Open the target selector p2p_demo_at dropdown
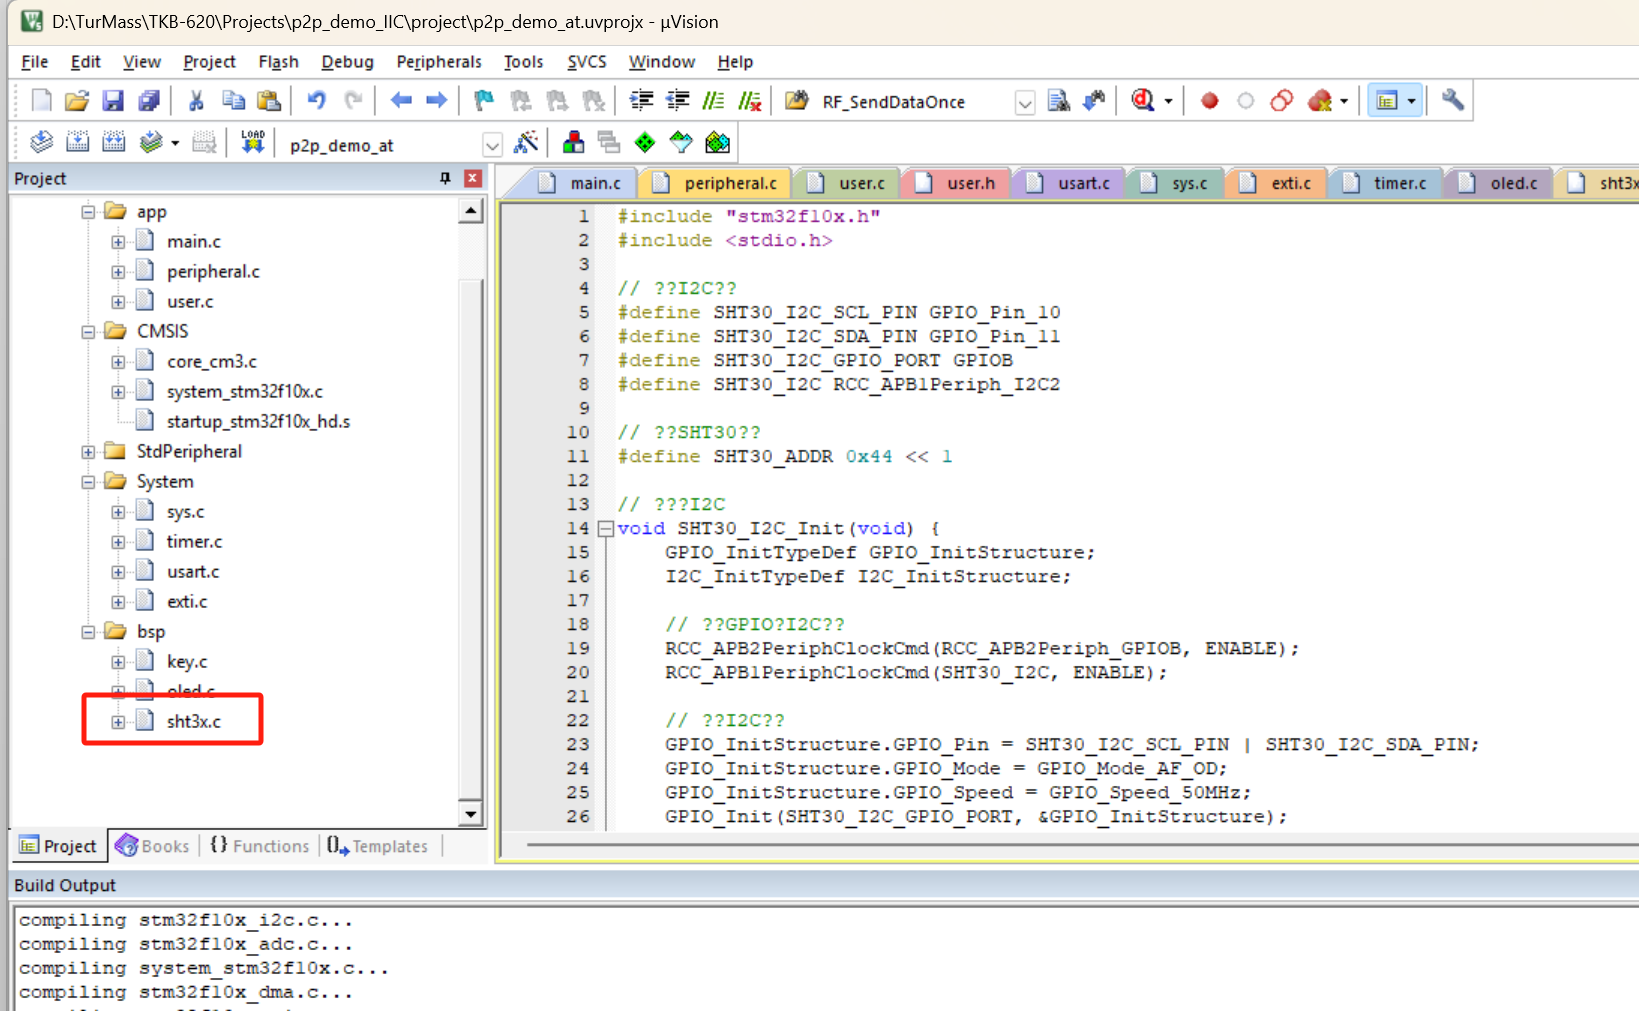 coord(492,145)
